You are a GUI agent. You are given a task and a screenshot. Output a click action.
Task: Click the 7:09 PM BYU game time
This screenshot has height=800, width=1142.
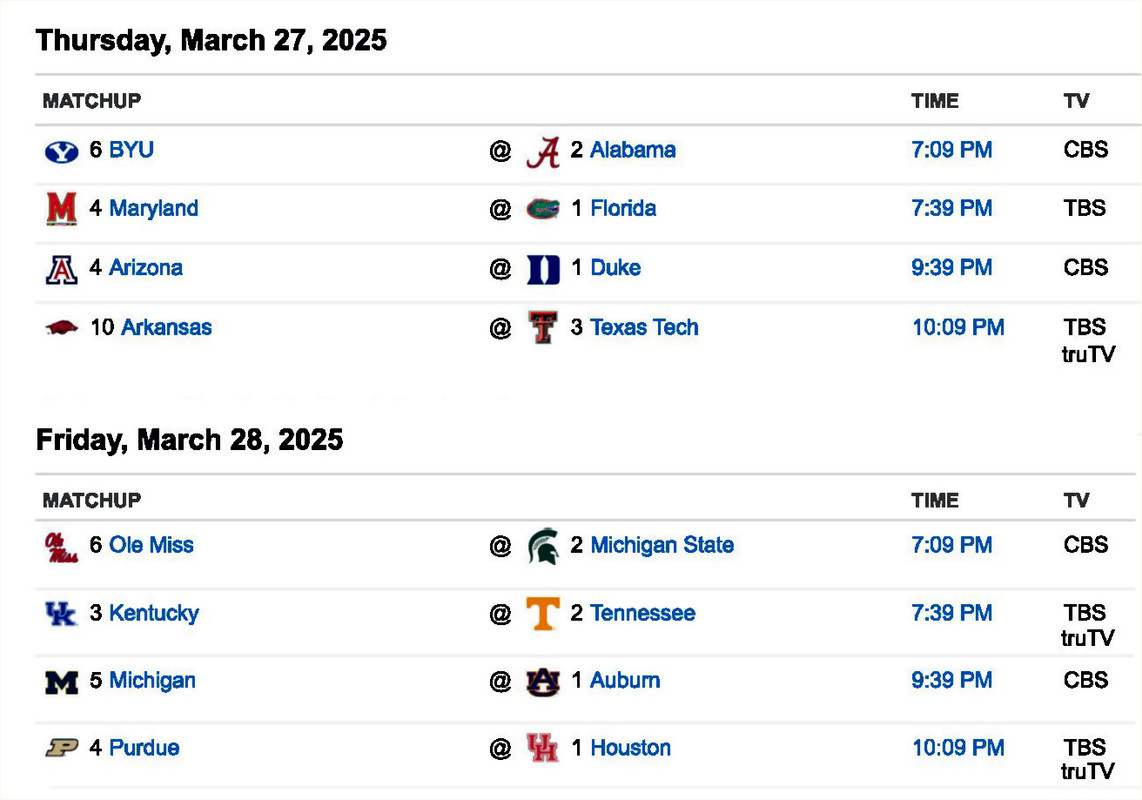pos(951,150)
